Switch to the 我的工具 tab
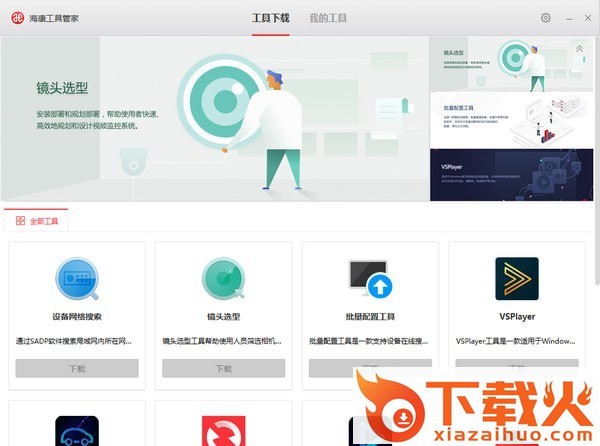Screen dimensions: 600x446 click(328, 18)
